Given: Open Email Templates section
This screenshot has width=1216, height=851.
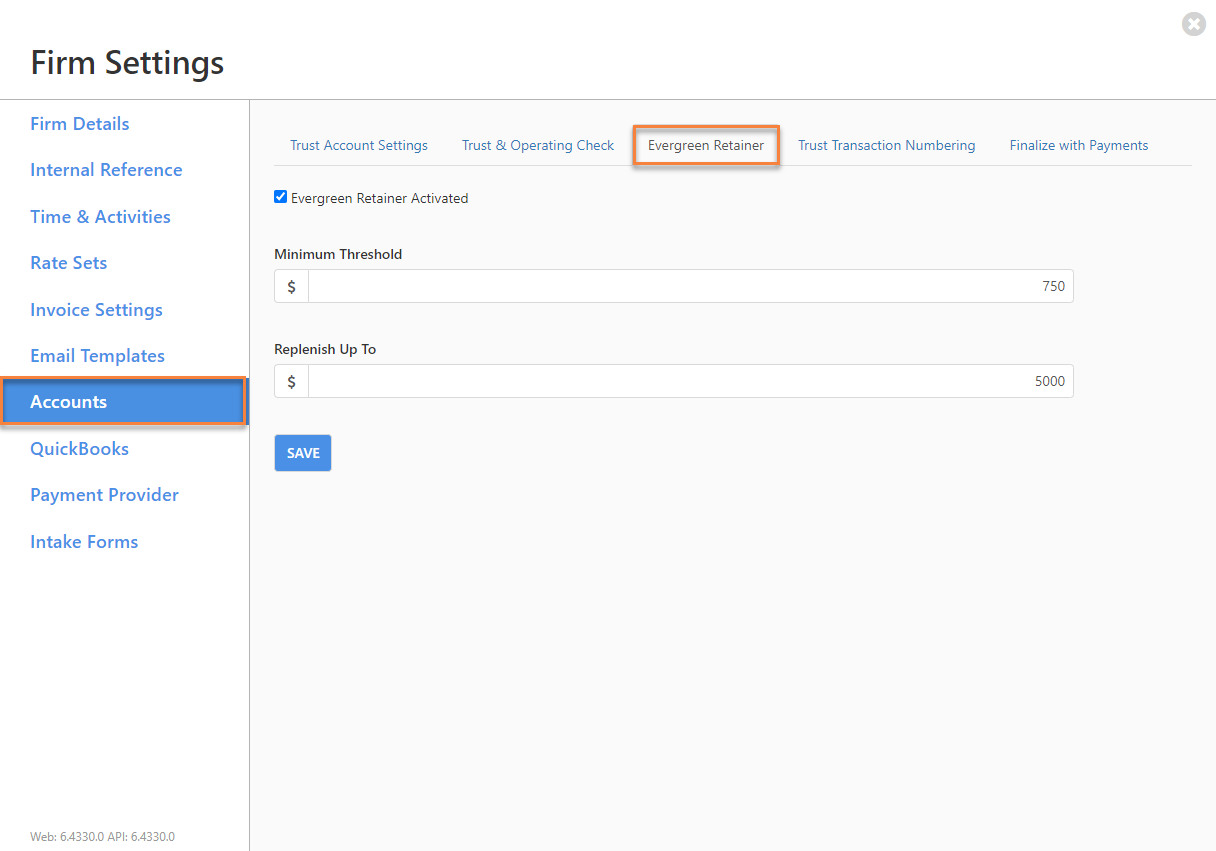Looking at the screenshot, I should tap(97, 356).
